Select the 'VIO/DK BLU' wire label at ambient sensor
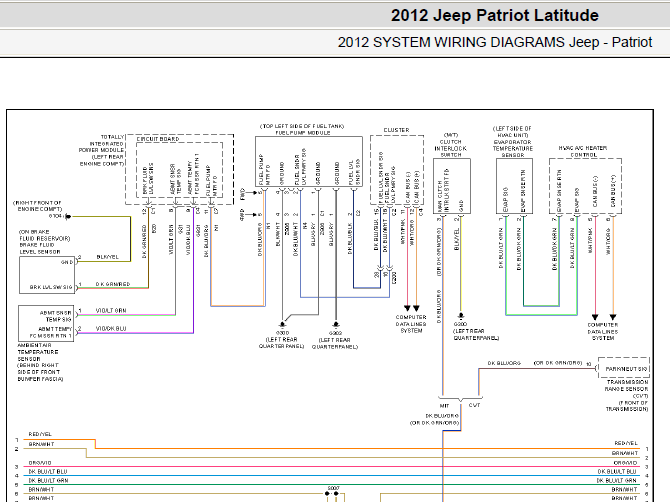The image size is (670, 502). click(x=111, y=329)
